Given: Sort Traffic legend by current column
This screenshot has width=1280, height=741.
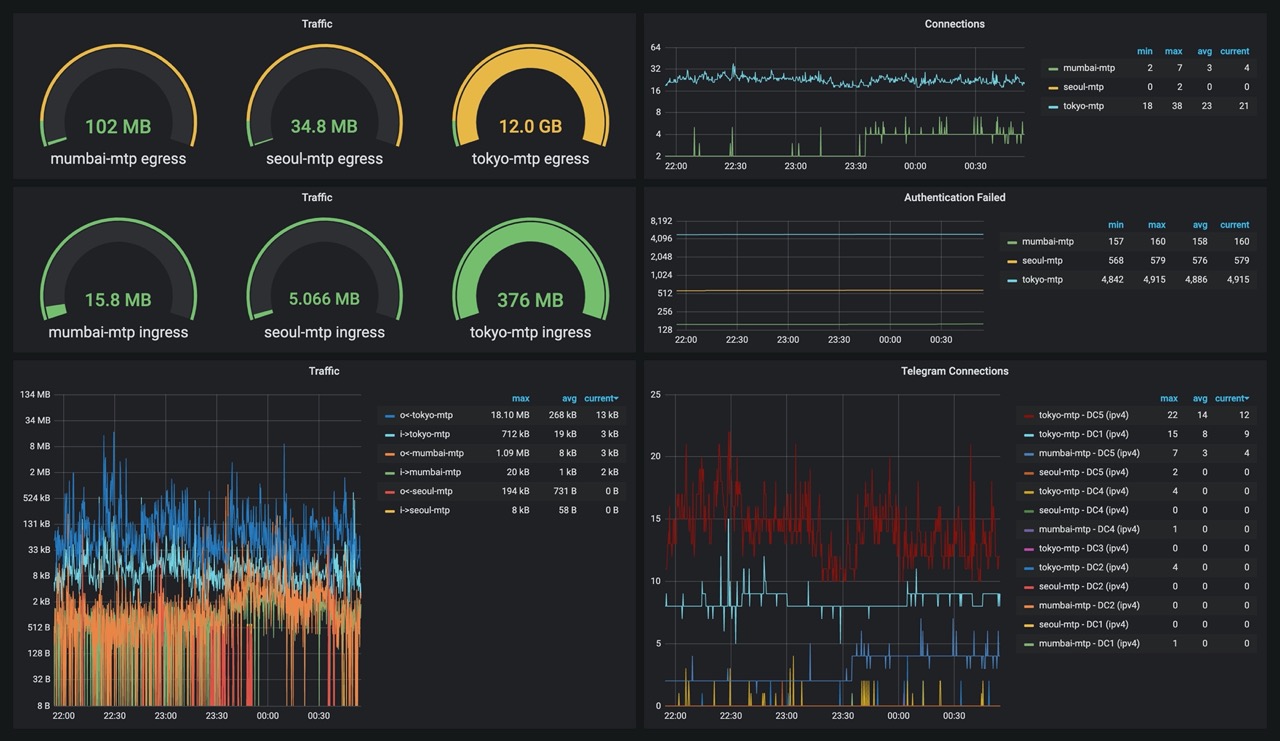Looking at the screenshot, I should coord(601,398).
